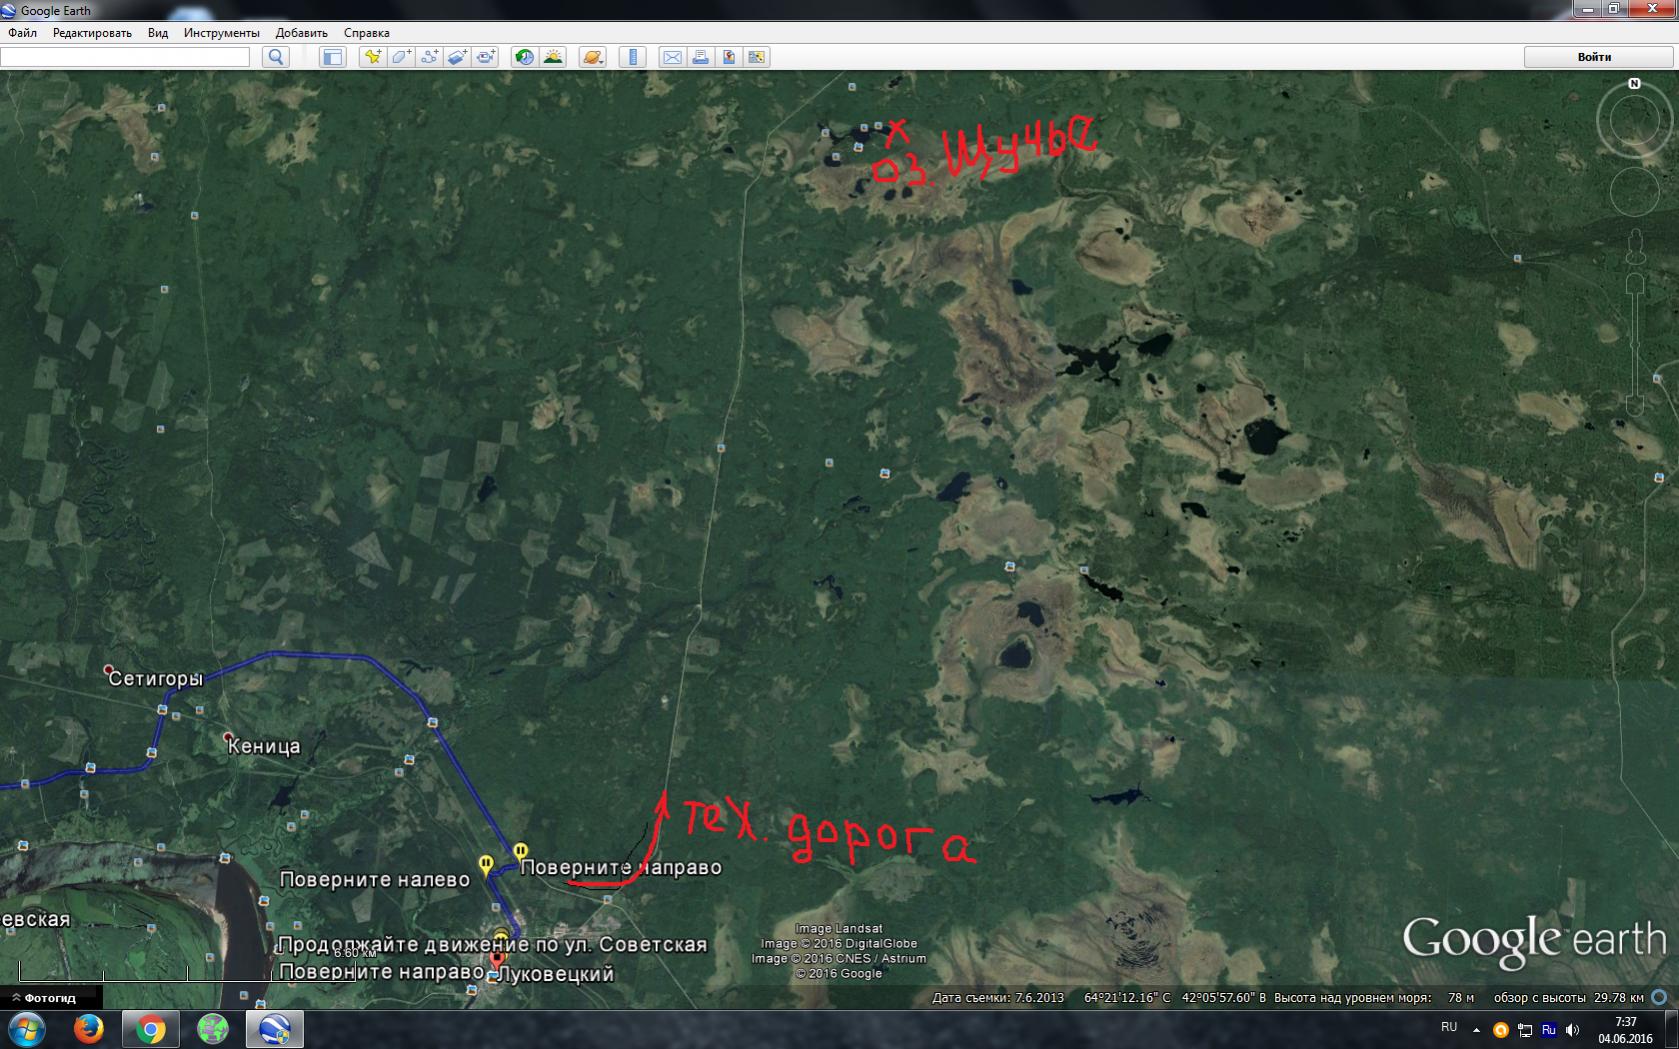Click the RU language indicator in tray
Screen dimensions: 1679x1049
tap(1449, 1027)
